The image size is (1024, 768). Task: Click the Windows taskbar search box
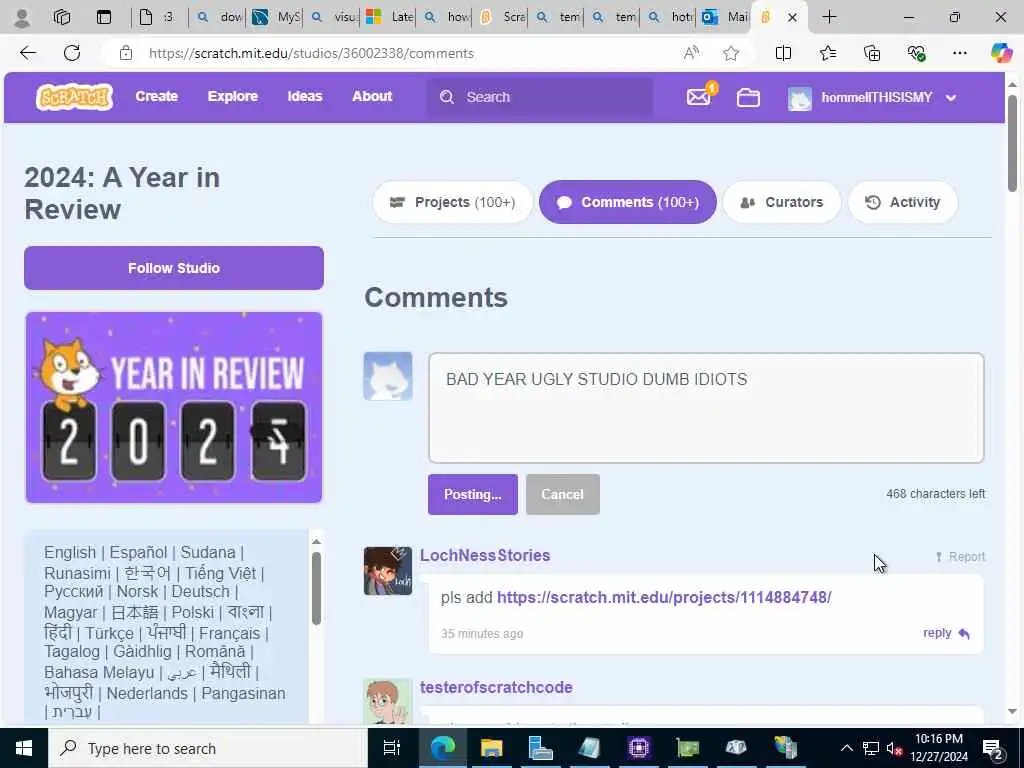(208, 748)
